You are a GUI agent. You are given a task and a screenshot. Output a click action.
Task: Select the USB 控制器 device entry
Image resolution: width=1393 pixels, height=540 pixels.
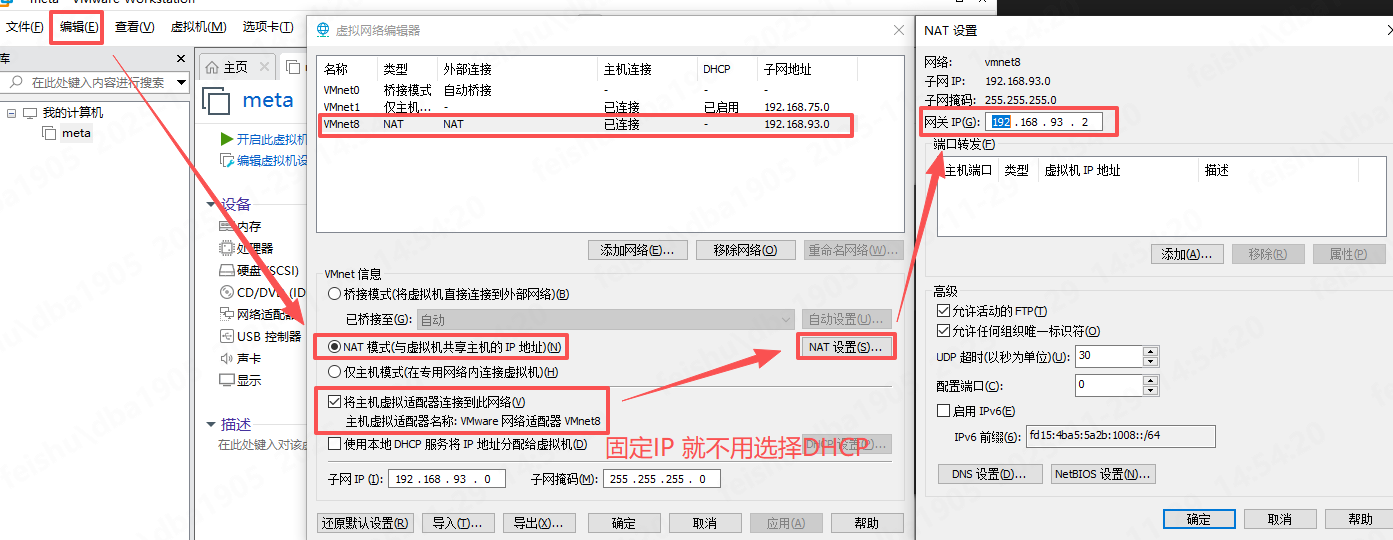click(x=260, y=336)
